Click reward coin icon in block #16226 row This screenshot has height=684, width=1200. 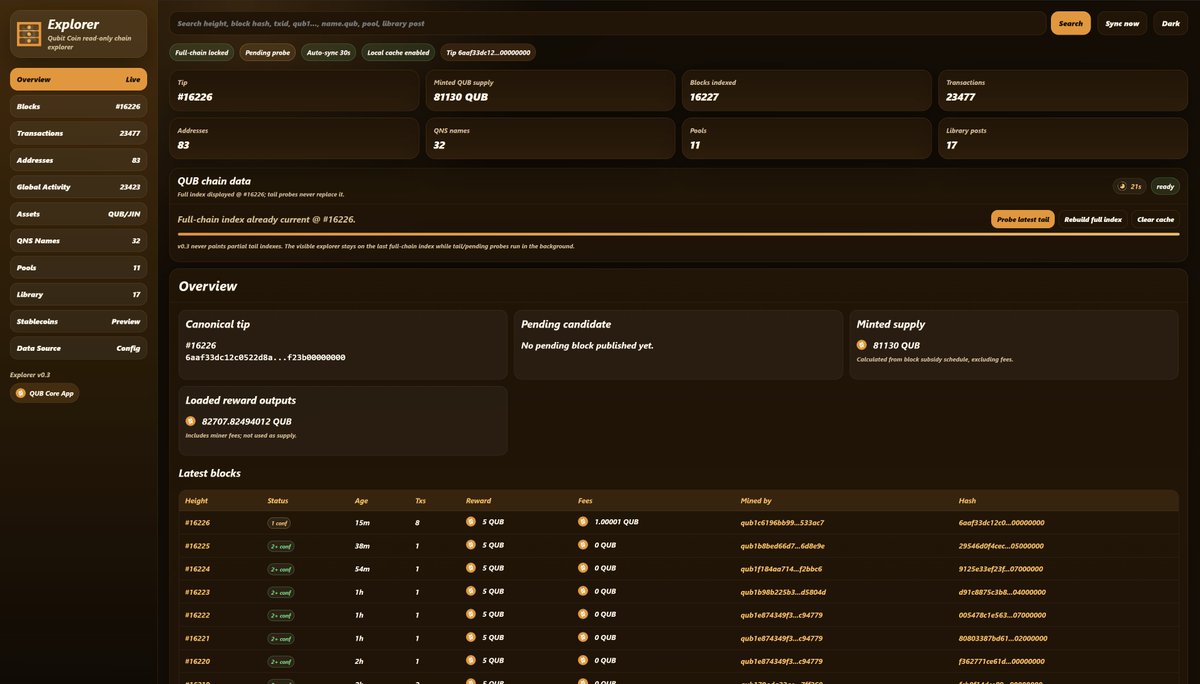pyautogui.click(x=471, y=521)
